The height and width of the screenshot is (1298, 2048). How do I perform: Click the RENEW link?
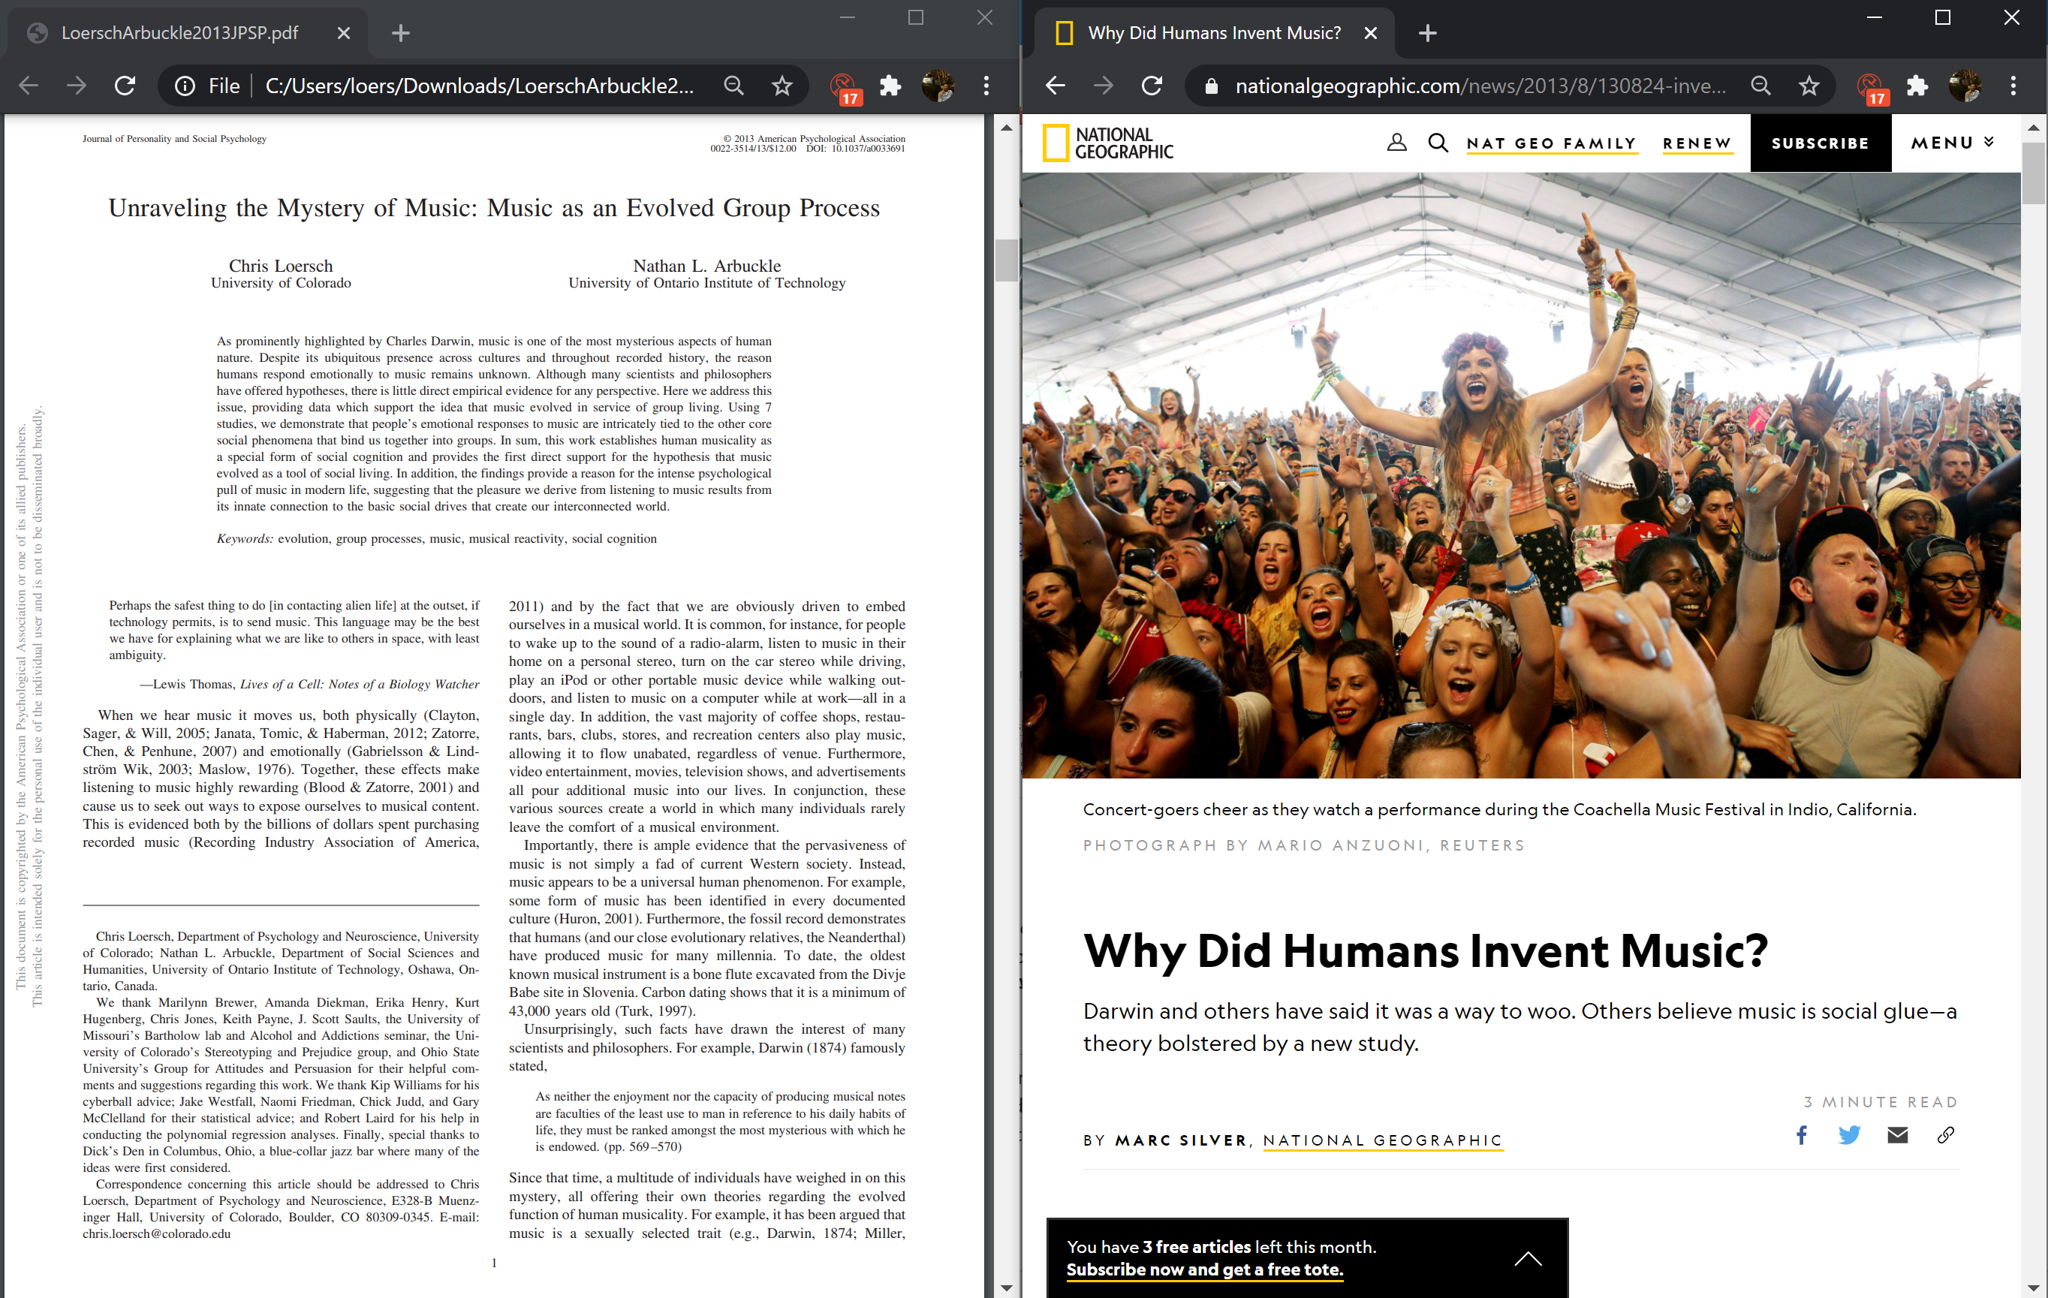click(x=1697, y=143)
